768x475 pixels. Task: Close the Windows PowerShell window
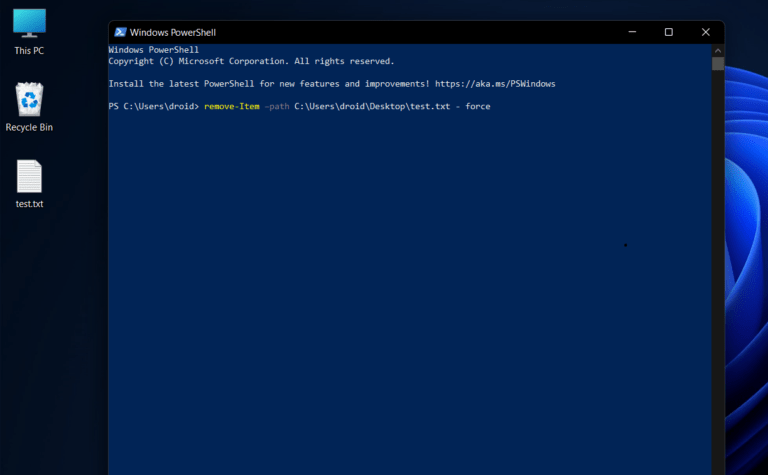(x=705, y=32)
